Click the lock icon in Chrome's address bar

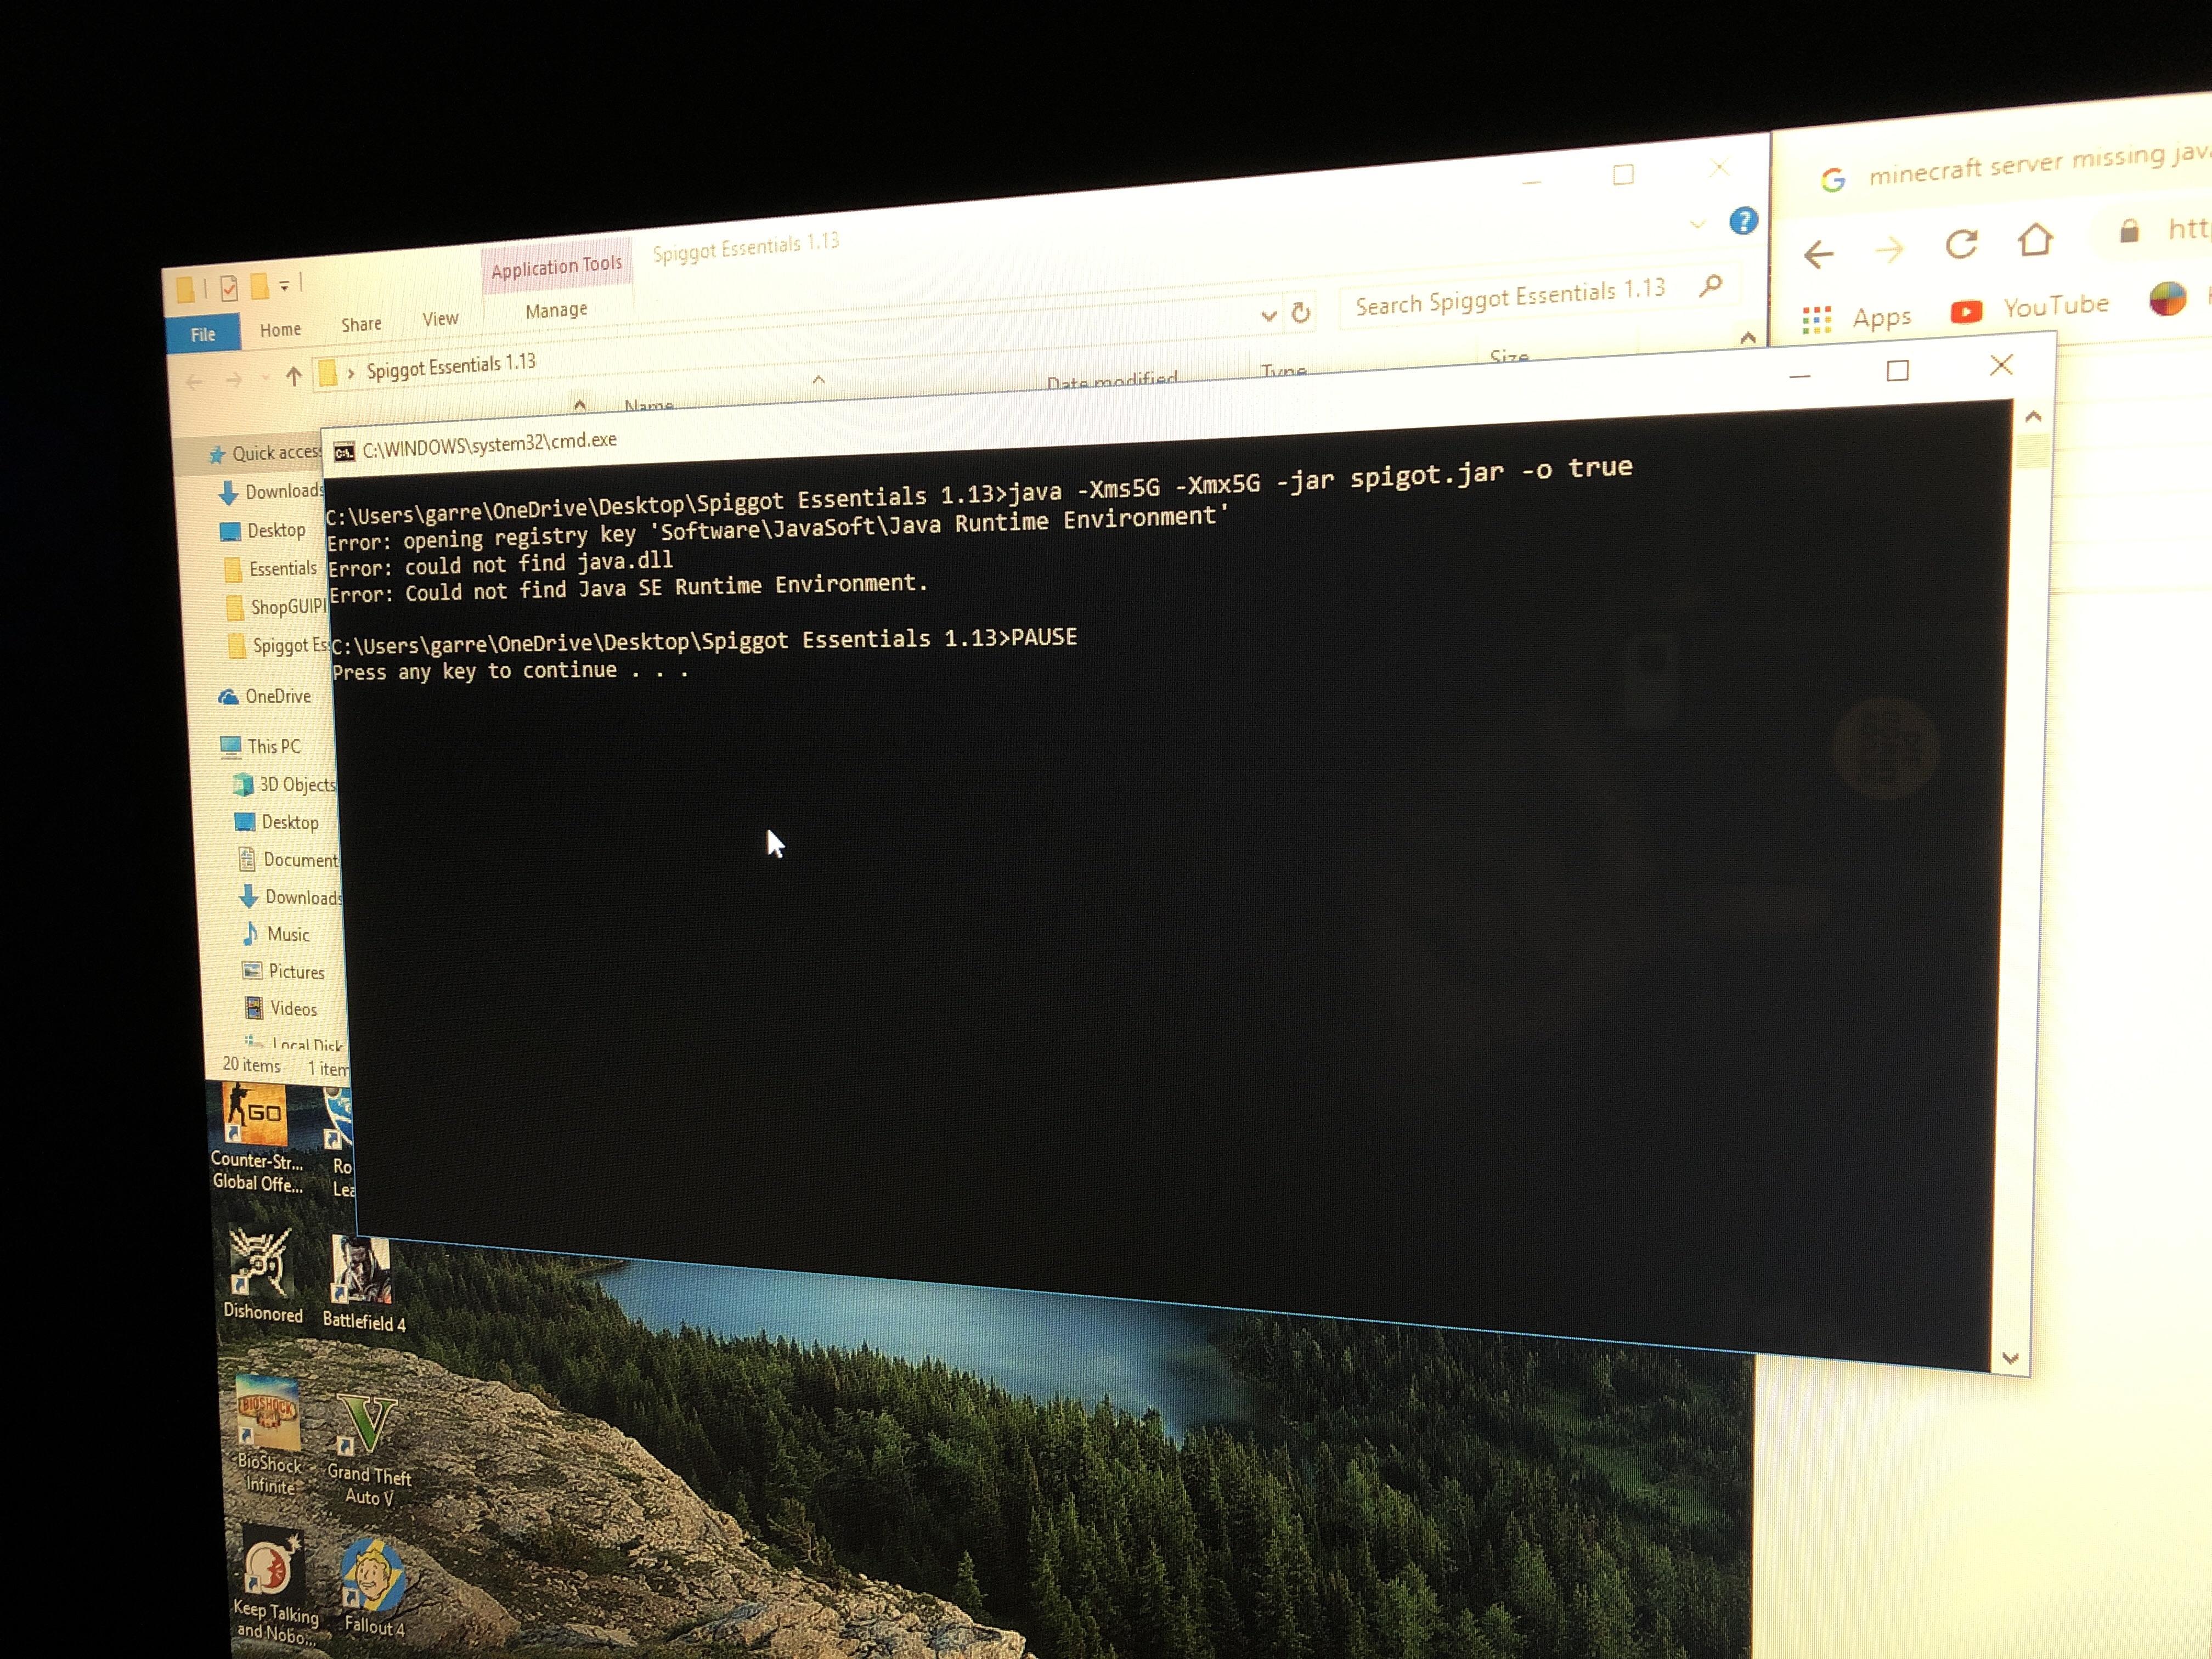(2129, 231)
